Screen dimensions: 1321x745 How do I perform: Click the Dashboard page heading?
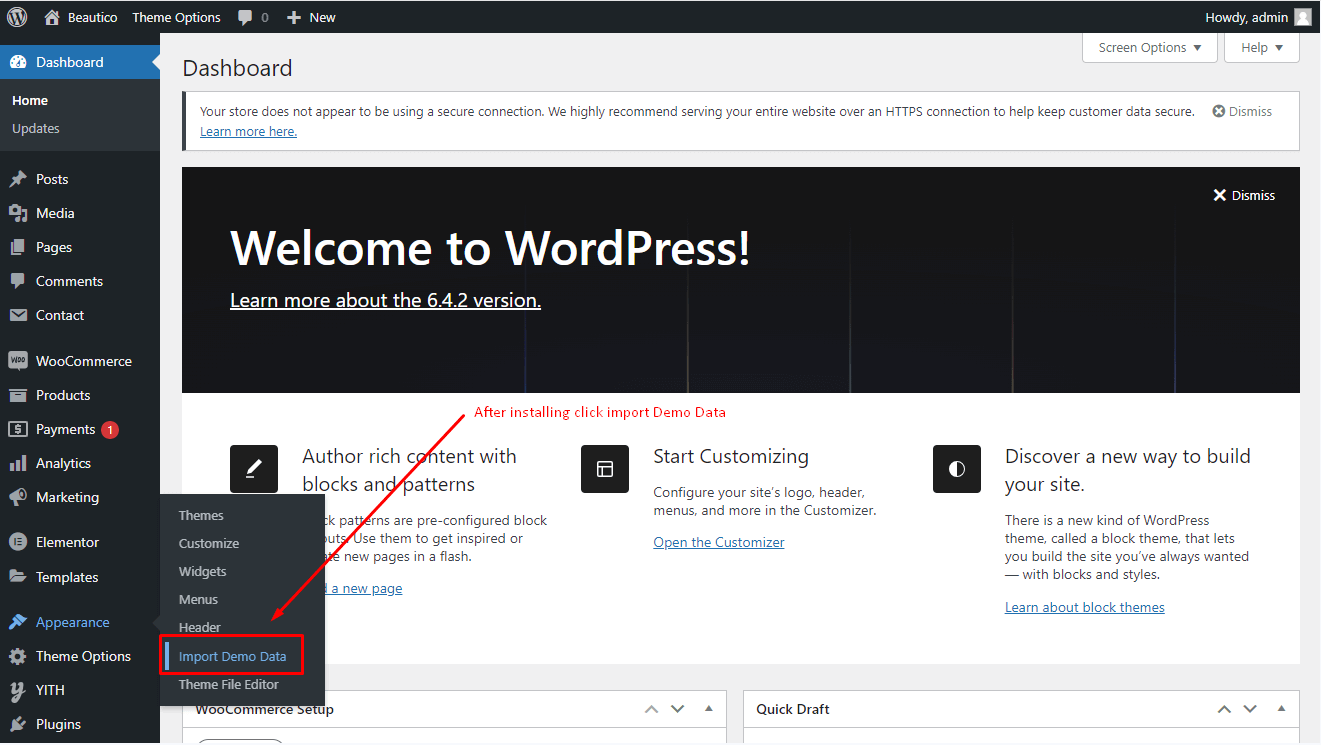(x=238, y=68)
